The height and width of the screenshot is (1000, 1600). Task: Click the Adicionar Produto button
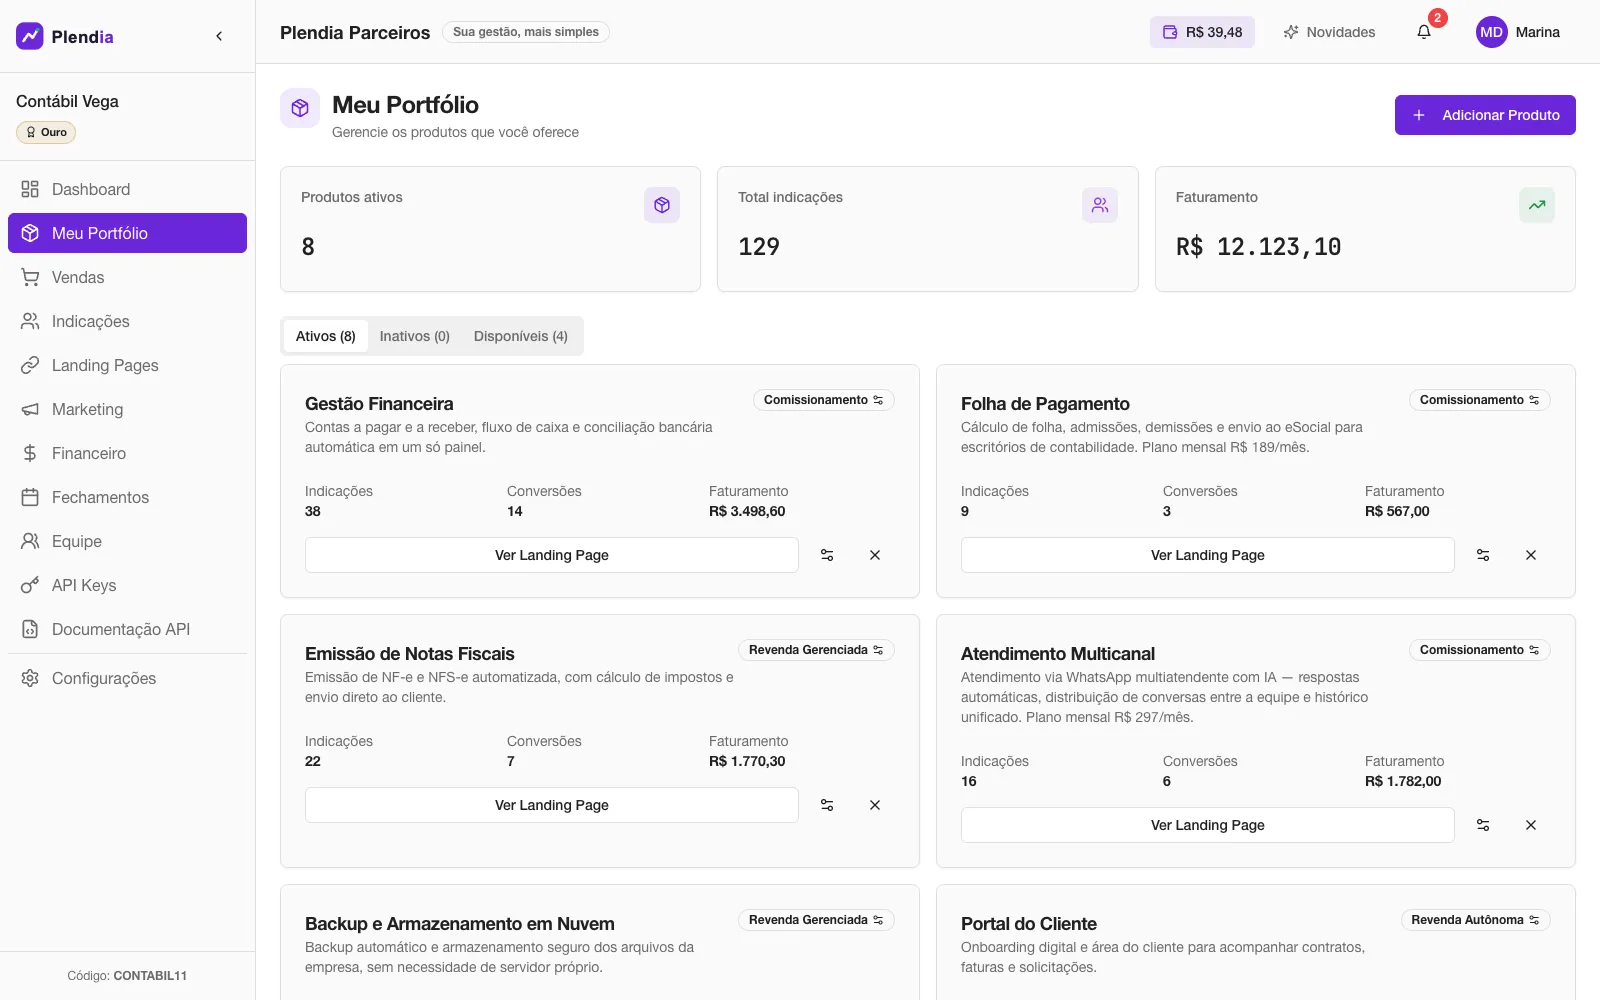point(1485,115)
